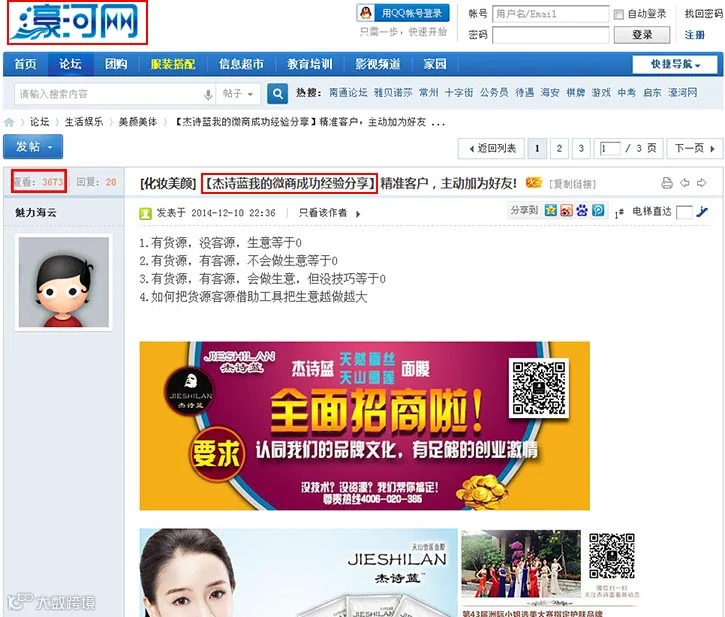The width and height of the screenshot is (725, 617).
Task: Click hot search 常州
Action: [x=429, y=93]
